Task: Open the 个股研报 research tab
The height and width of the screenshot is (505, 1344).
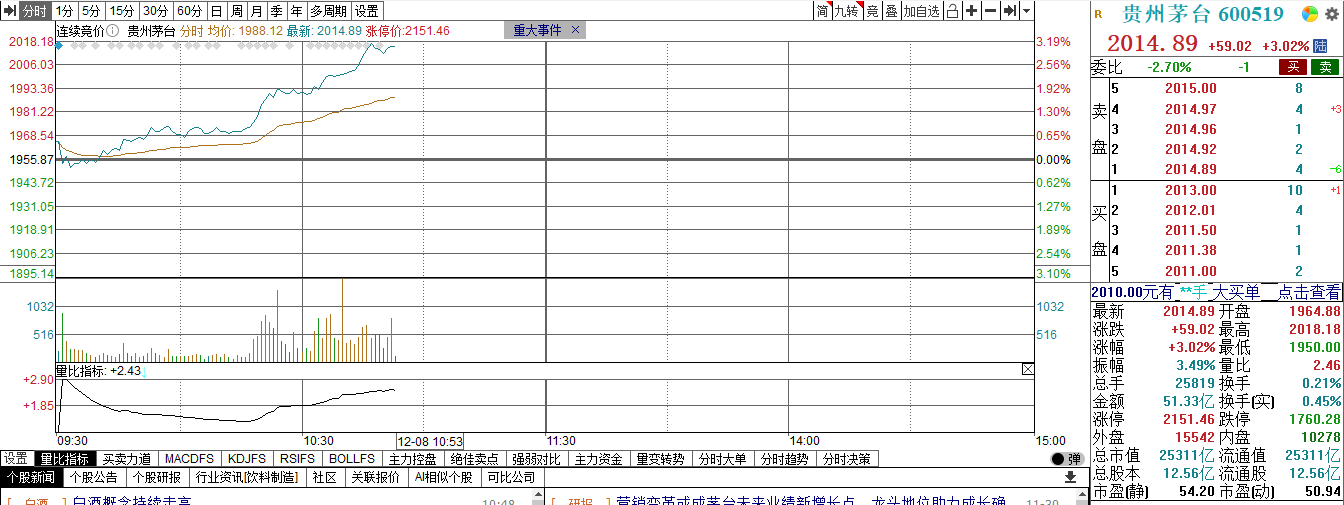Action: click(x=159, y=477)
